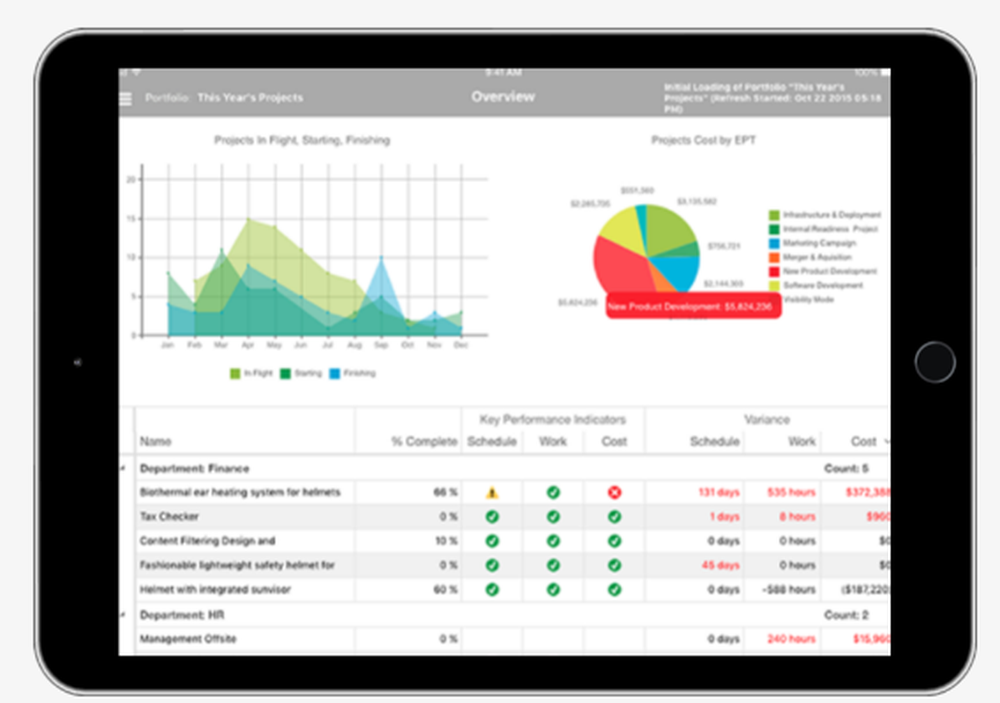Click the 240 hours variance for Management Offsite
Image resolution: width=1000 pixels, height=703 pixels.
click(791, 639)
